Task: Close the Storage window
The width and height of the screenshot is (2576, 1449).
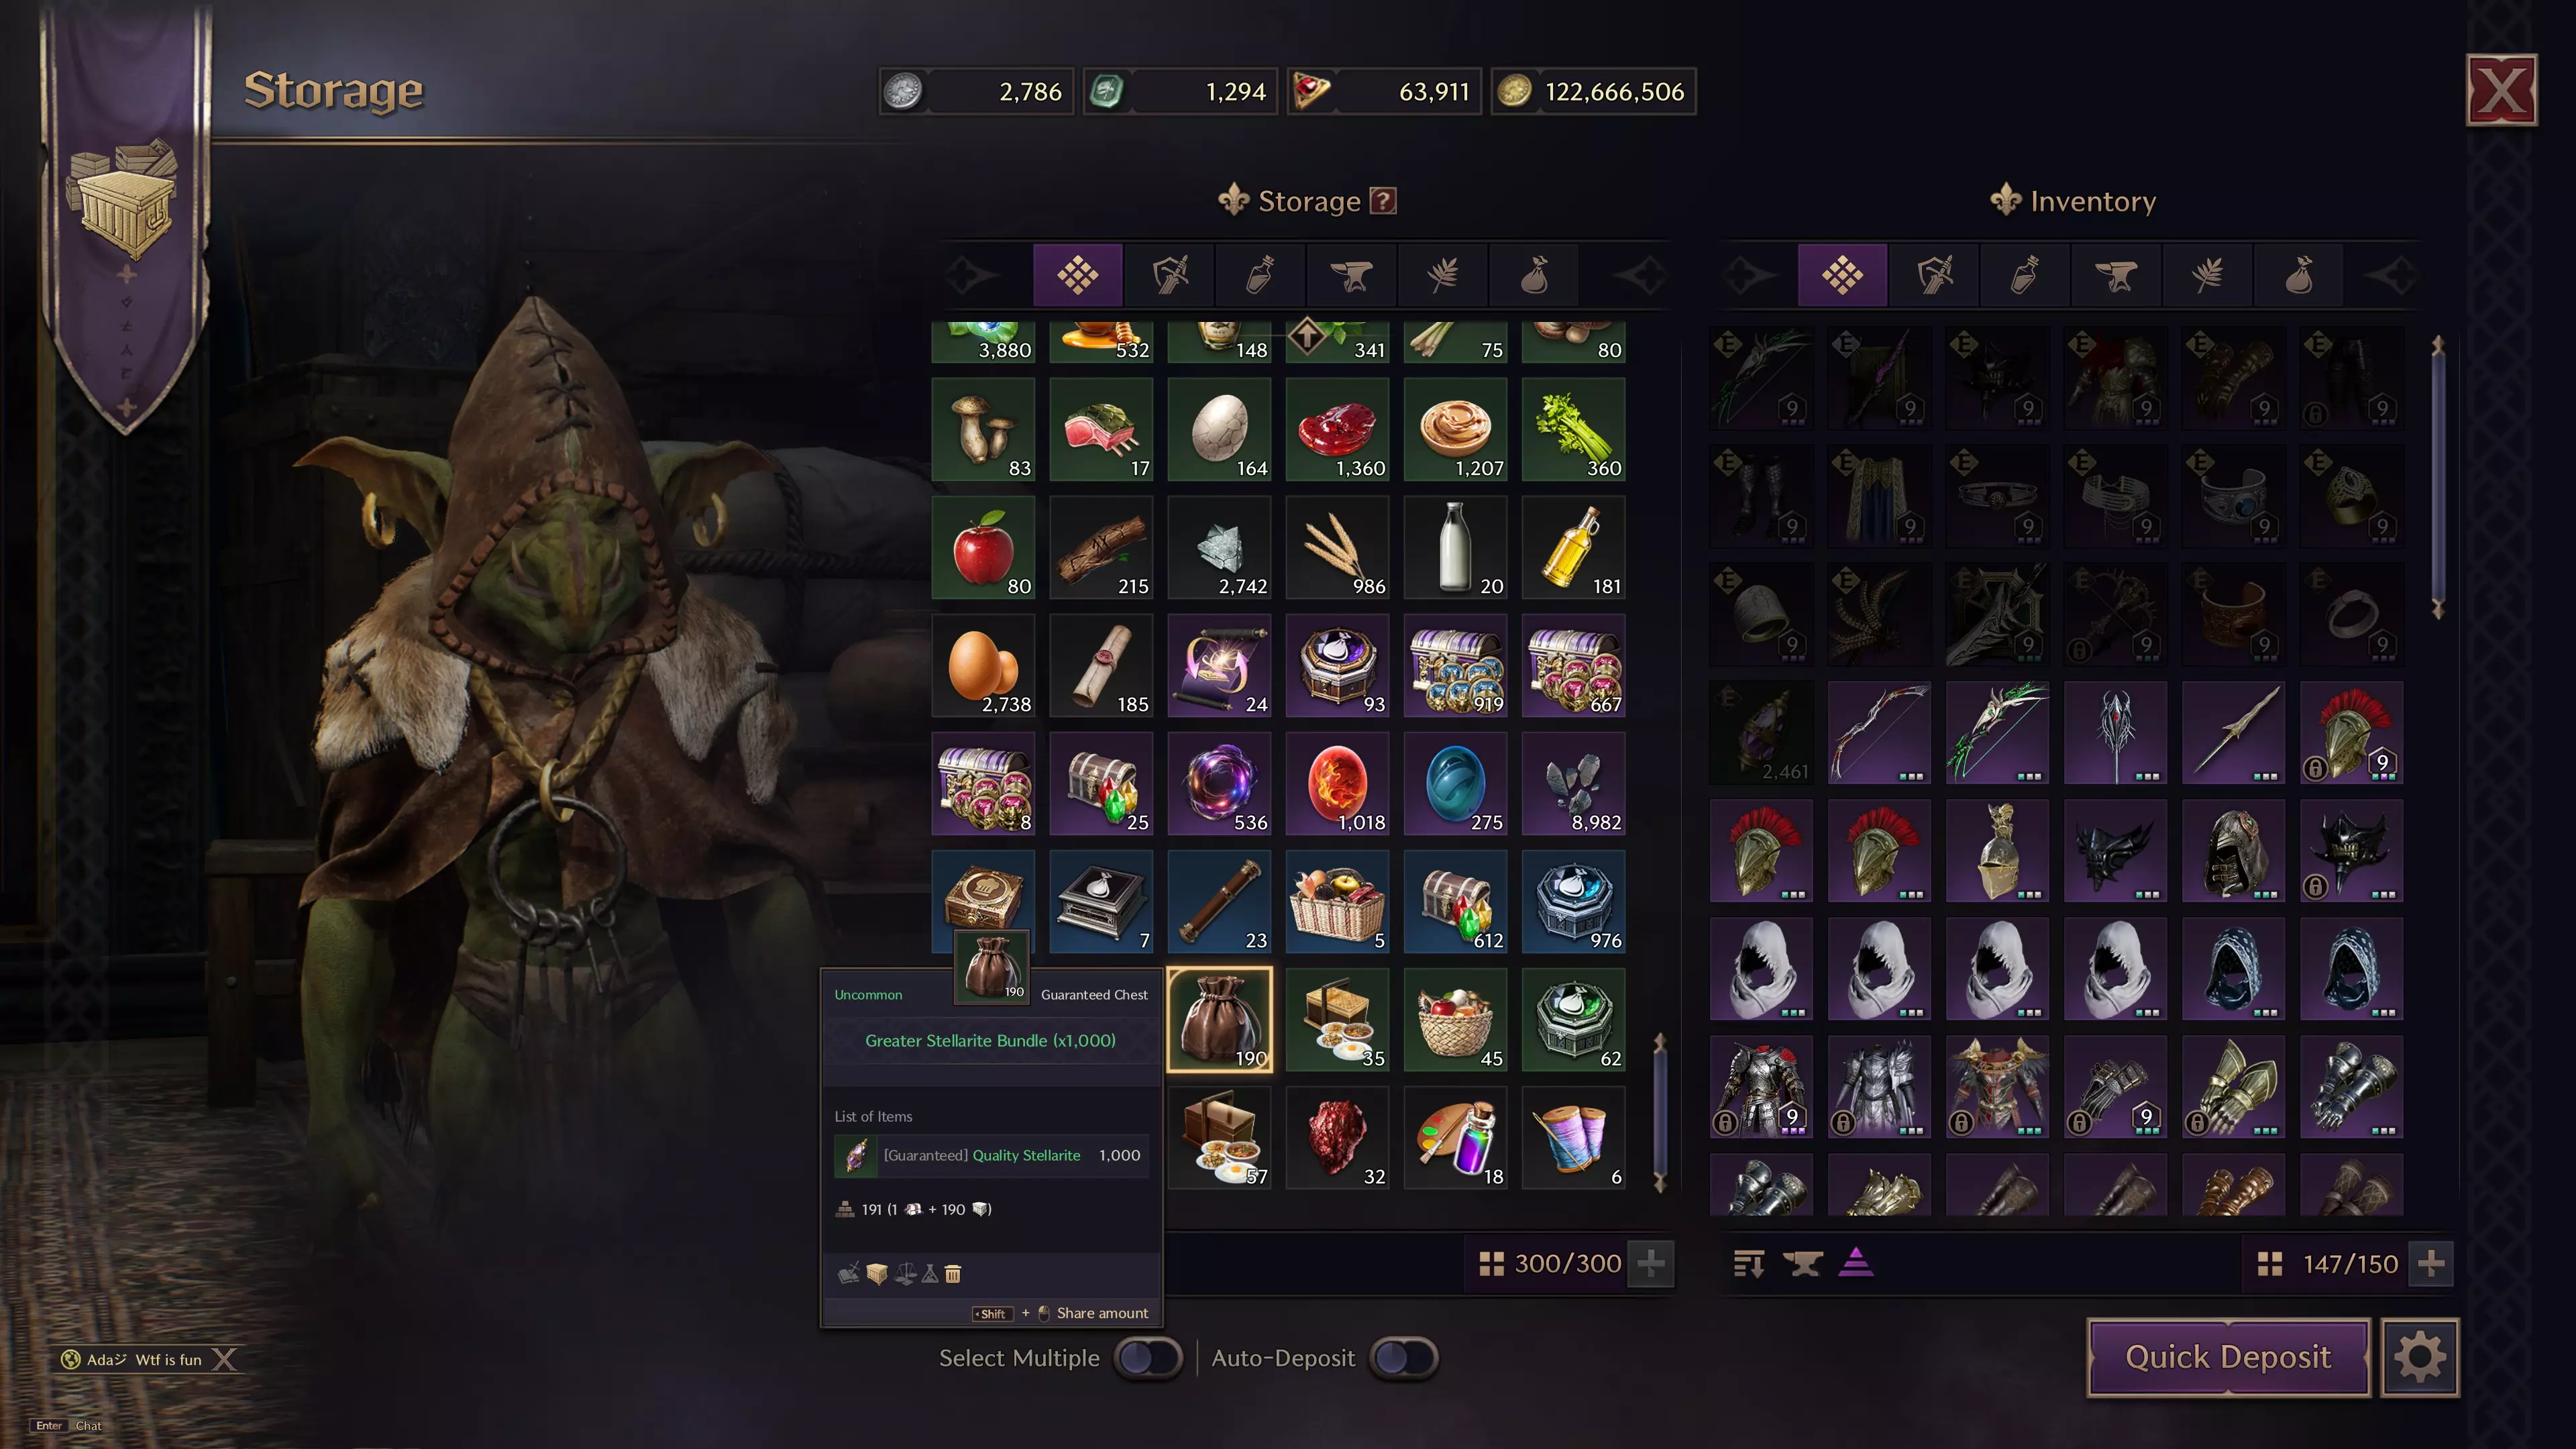Action: [x=2501, y=90]
